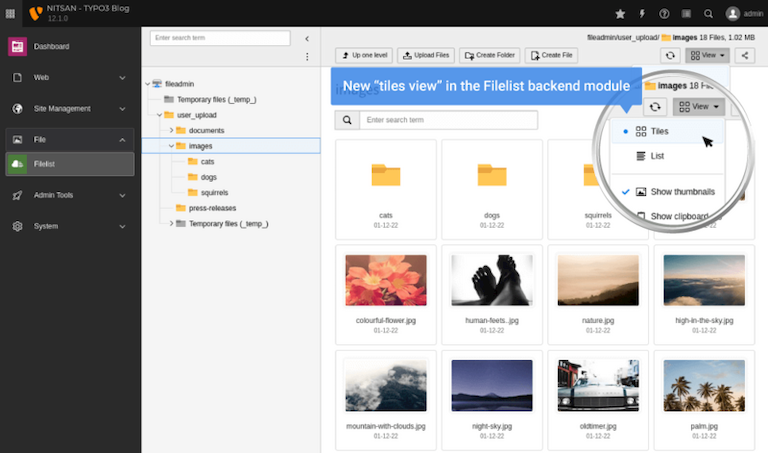Click the colourful-flower.jpg thumbnail

click(x=386, y=280)
